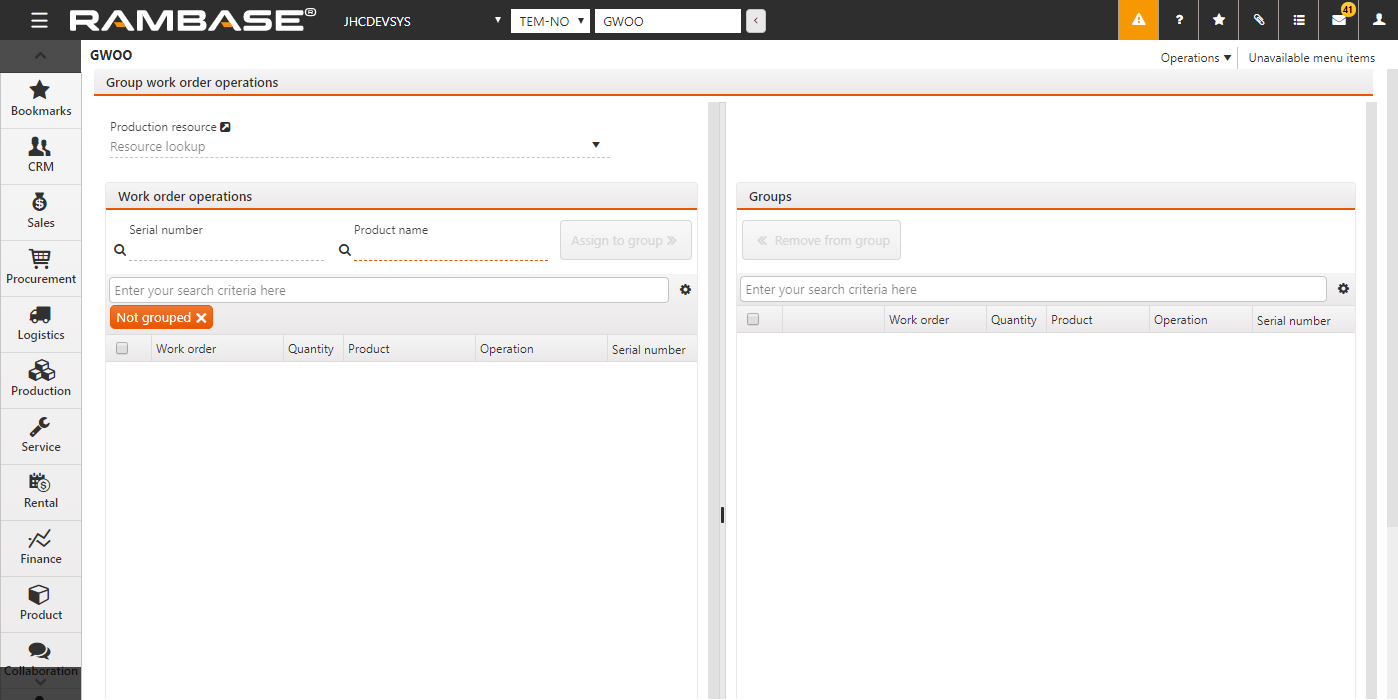Open the help question mark icon
Screen dimensions: 1398x700
click(x=1178, y=20)
